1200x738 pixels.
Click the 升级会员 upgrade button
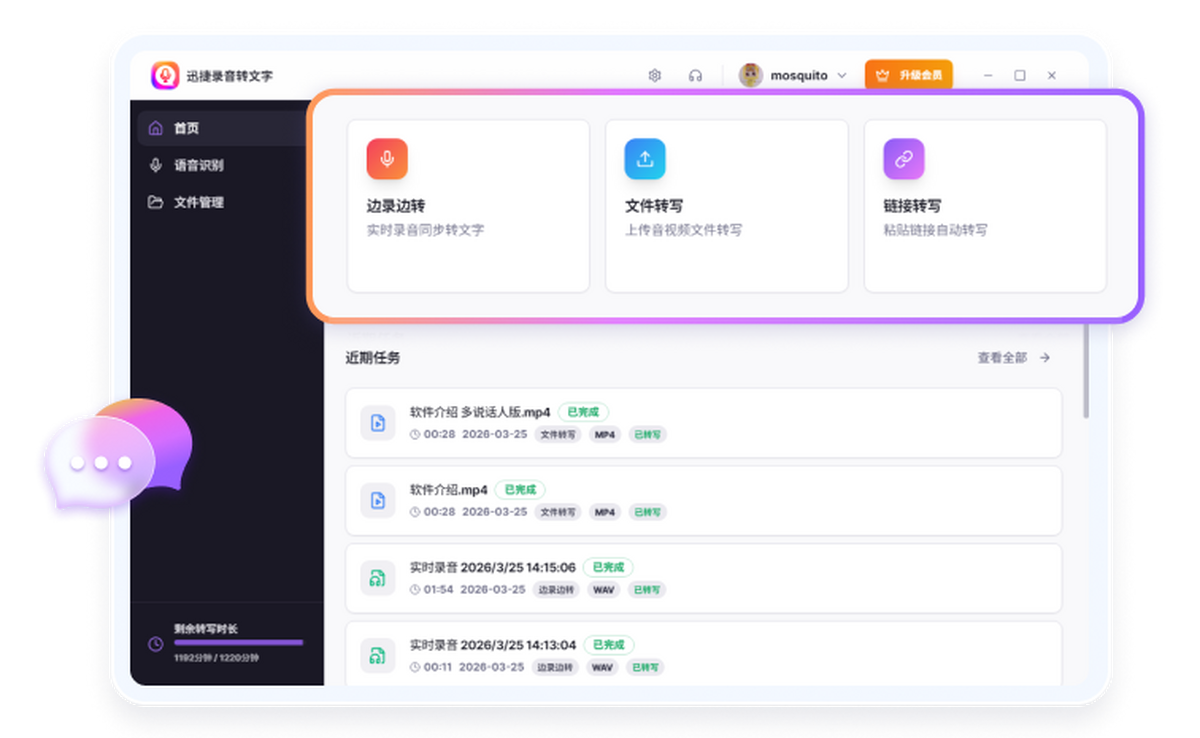(908, 75)
